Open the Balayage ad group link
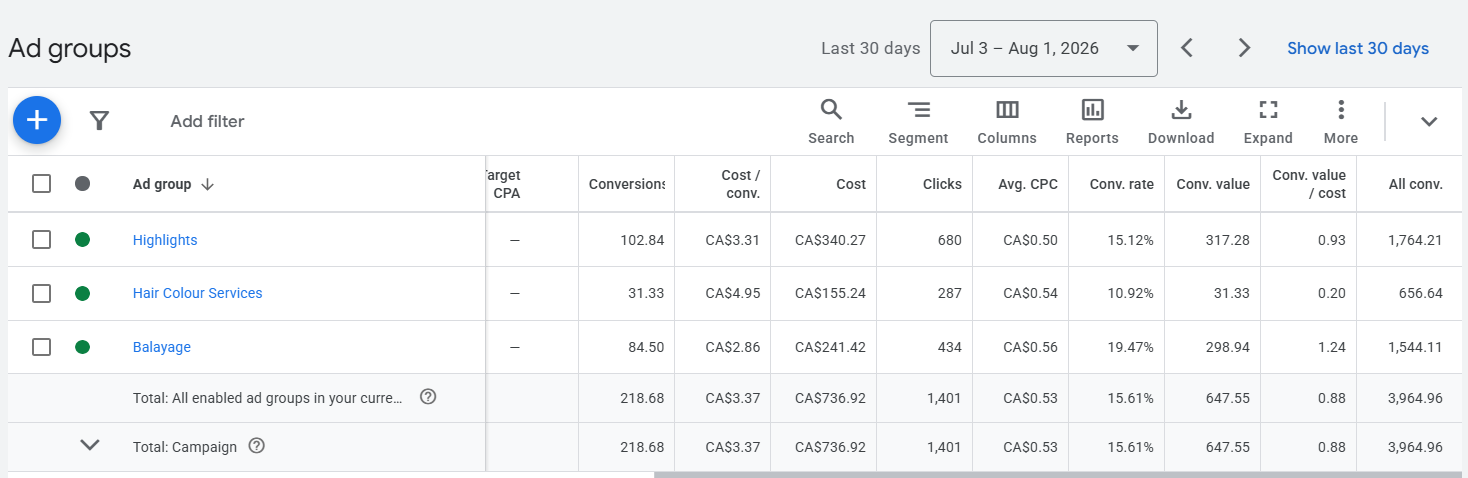Image resolution: width=1468 pixels, height=478 pixels. coord(162,347)
